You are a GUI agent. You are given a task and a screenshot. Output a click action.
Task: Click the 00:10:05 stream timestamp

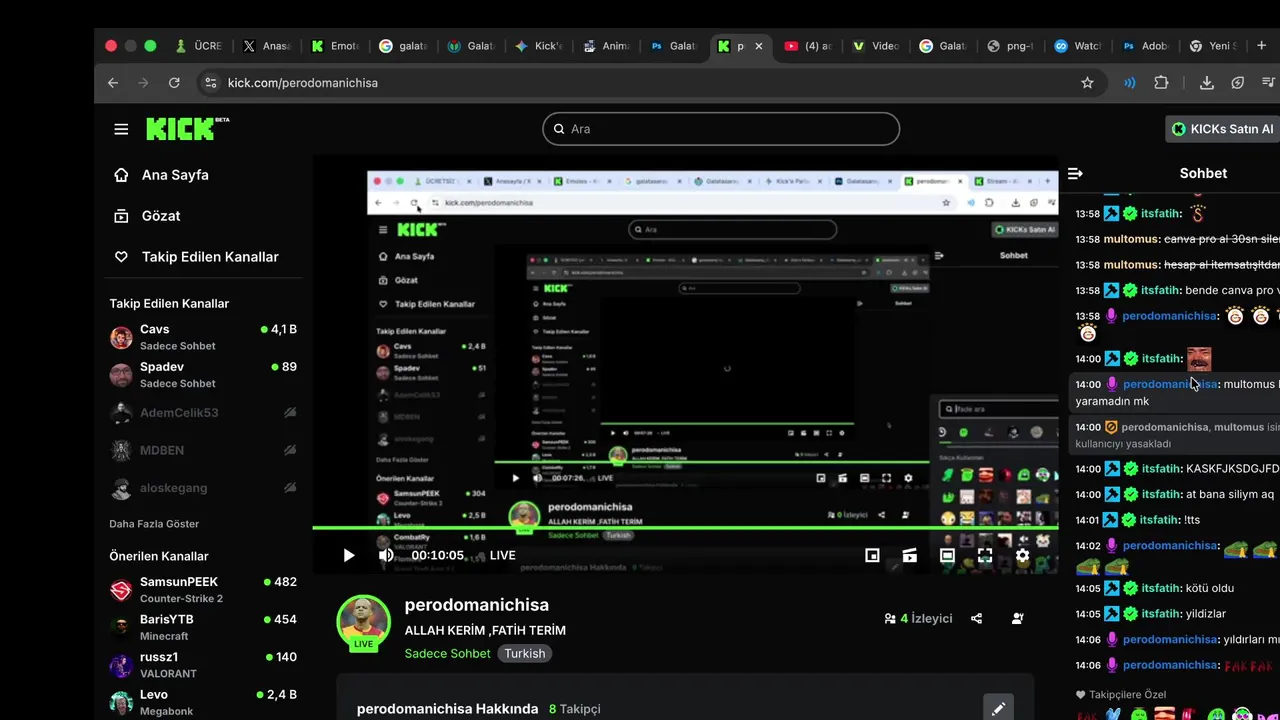pyautogui.click(x=438, y=555)
